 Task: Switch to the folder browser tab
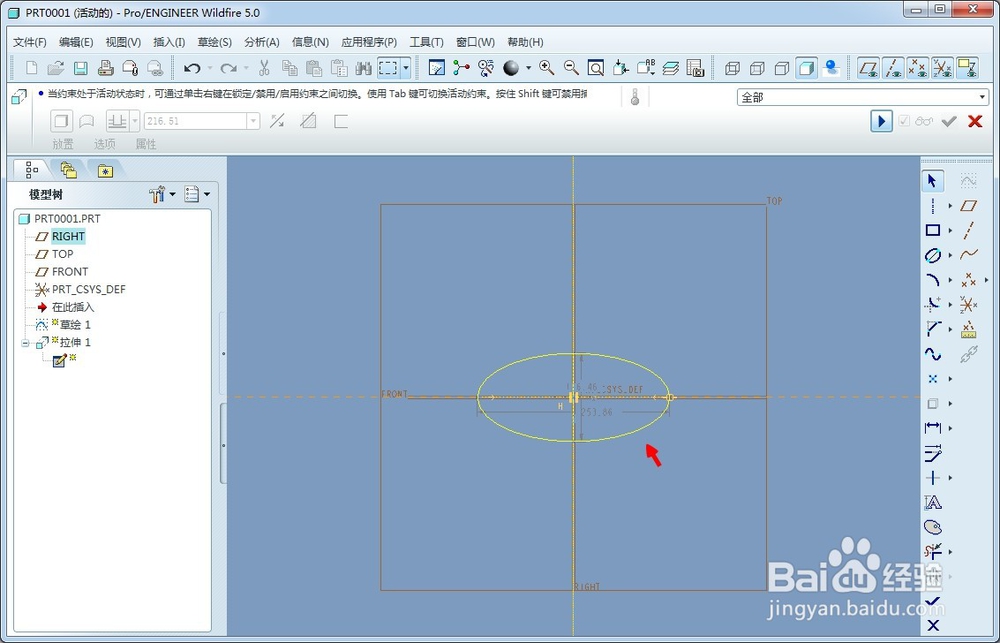tap(68, 170)
